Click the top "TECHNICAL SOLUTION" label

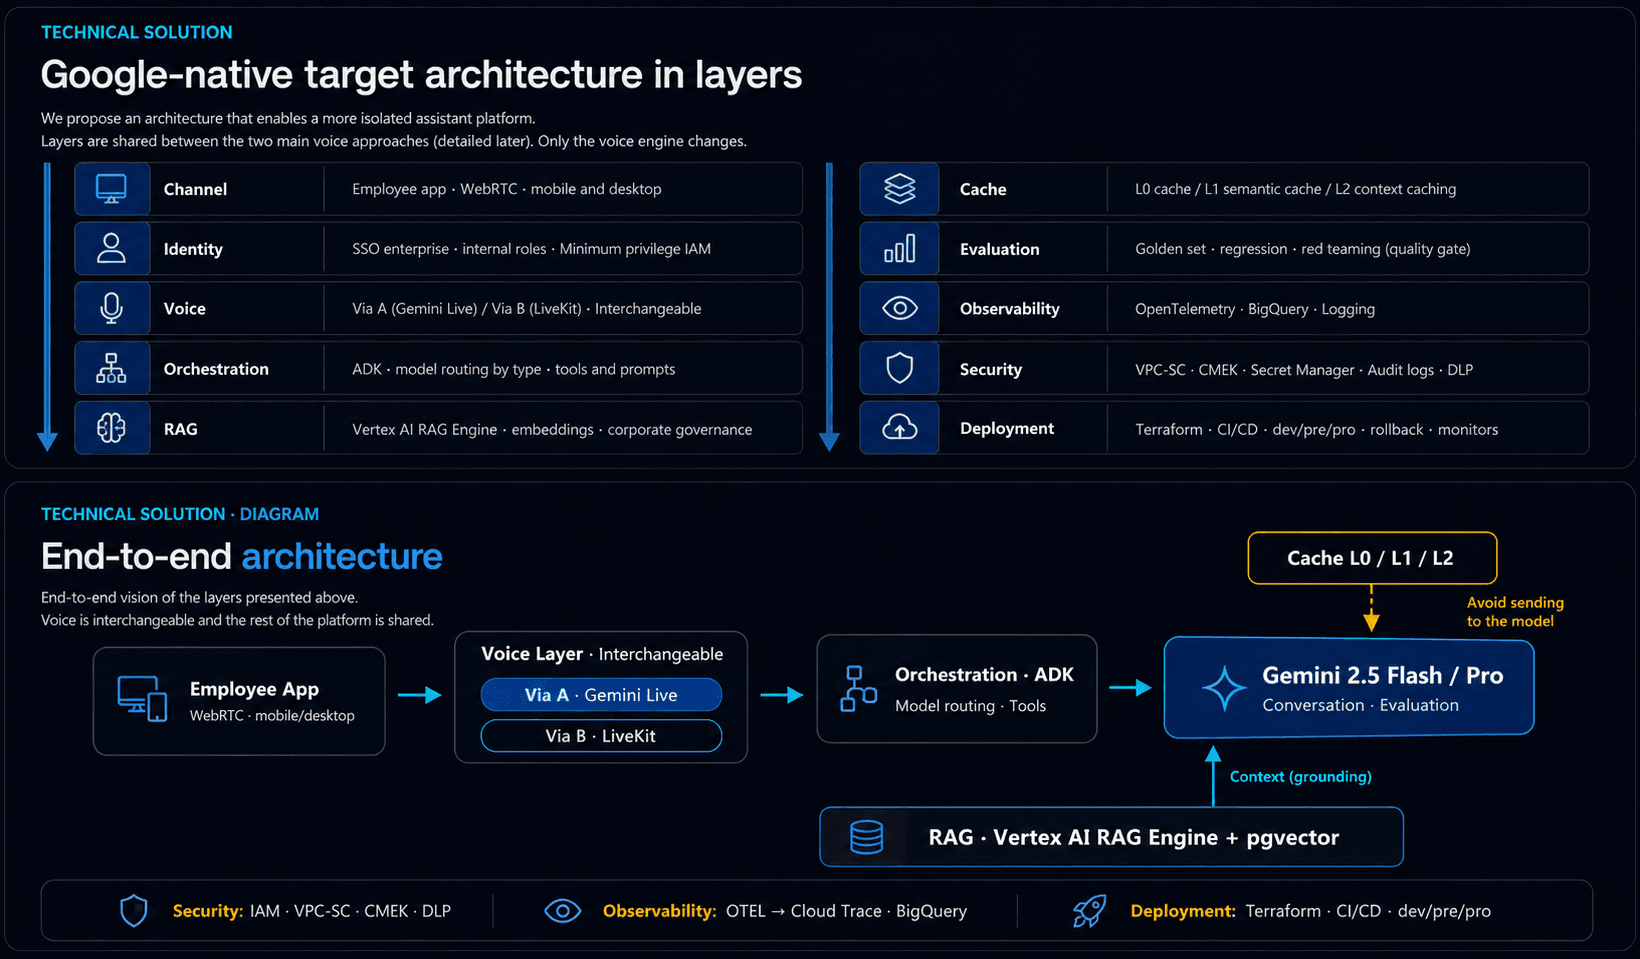click(137, 32)
